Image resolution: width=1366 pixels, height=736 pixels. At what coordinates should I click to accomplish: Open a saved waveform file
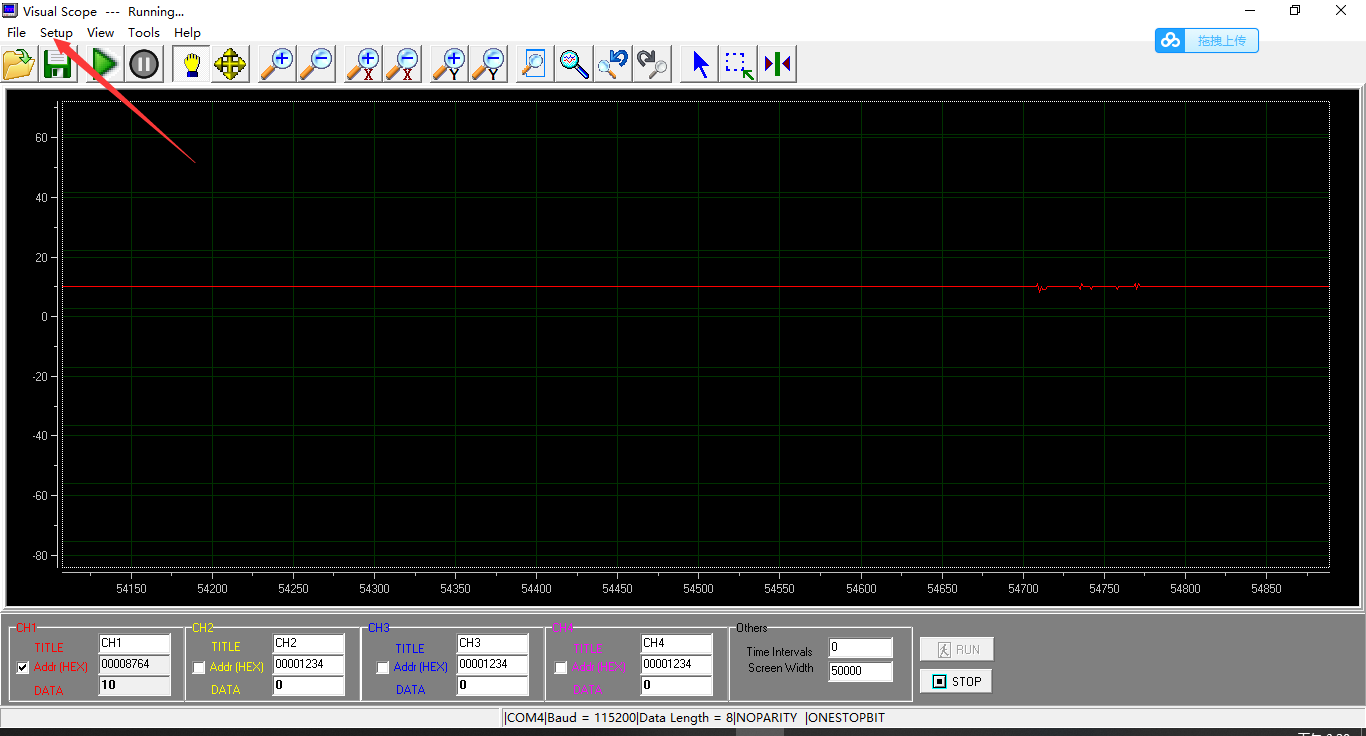[x=18, y=63]
